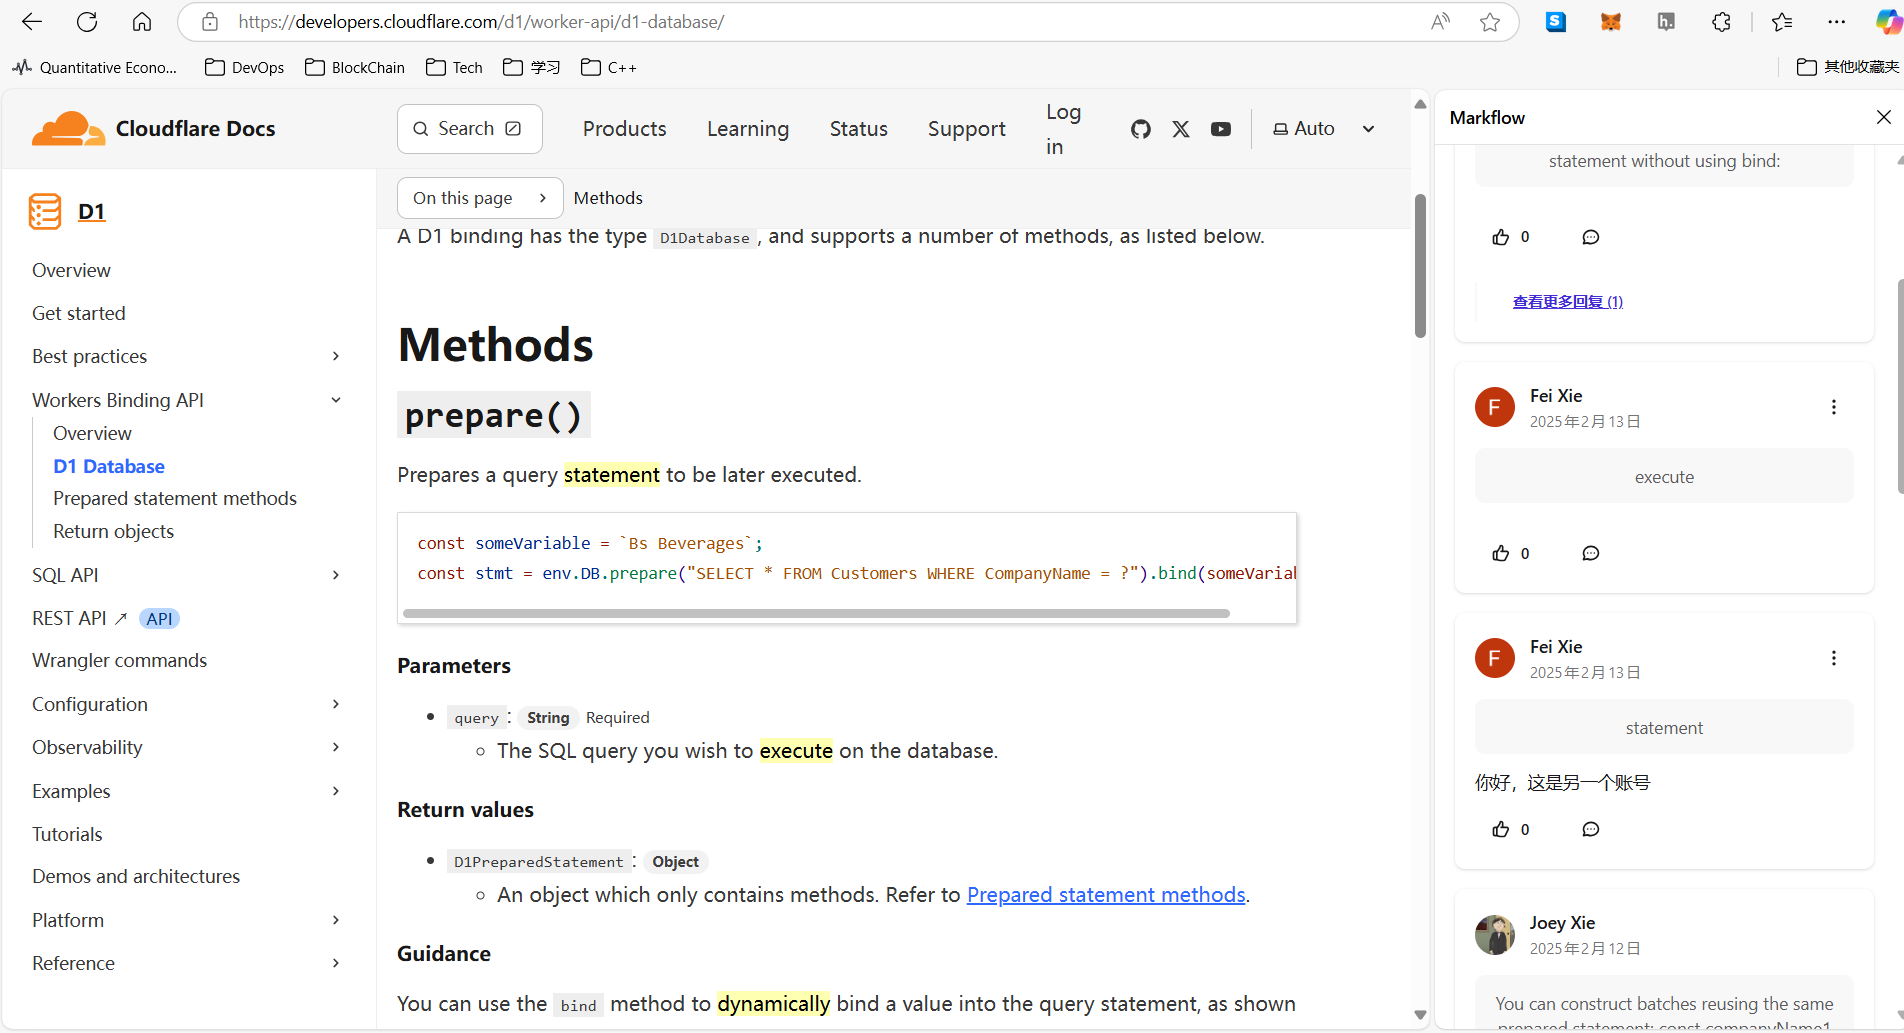This screenshot has height=1033, width=1904.
Task: Bookmark page with the star icon
Action: point(1490,22)
